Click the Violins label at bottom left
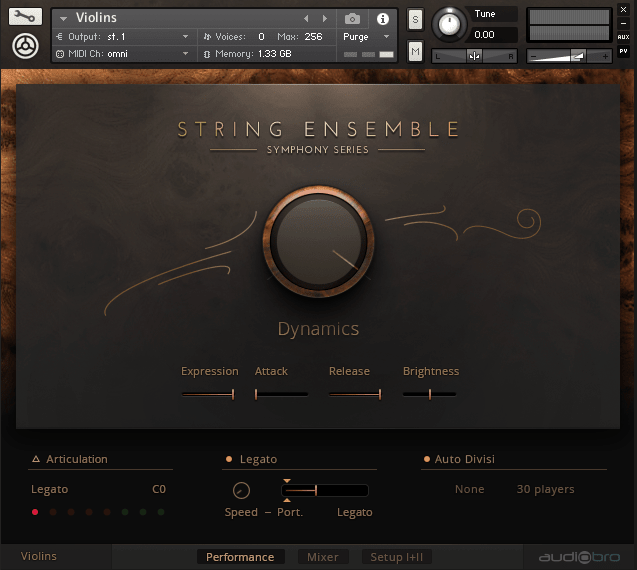The width and height of the screenshot is (637, 570). pos(39,556)
